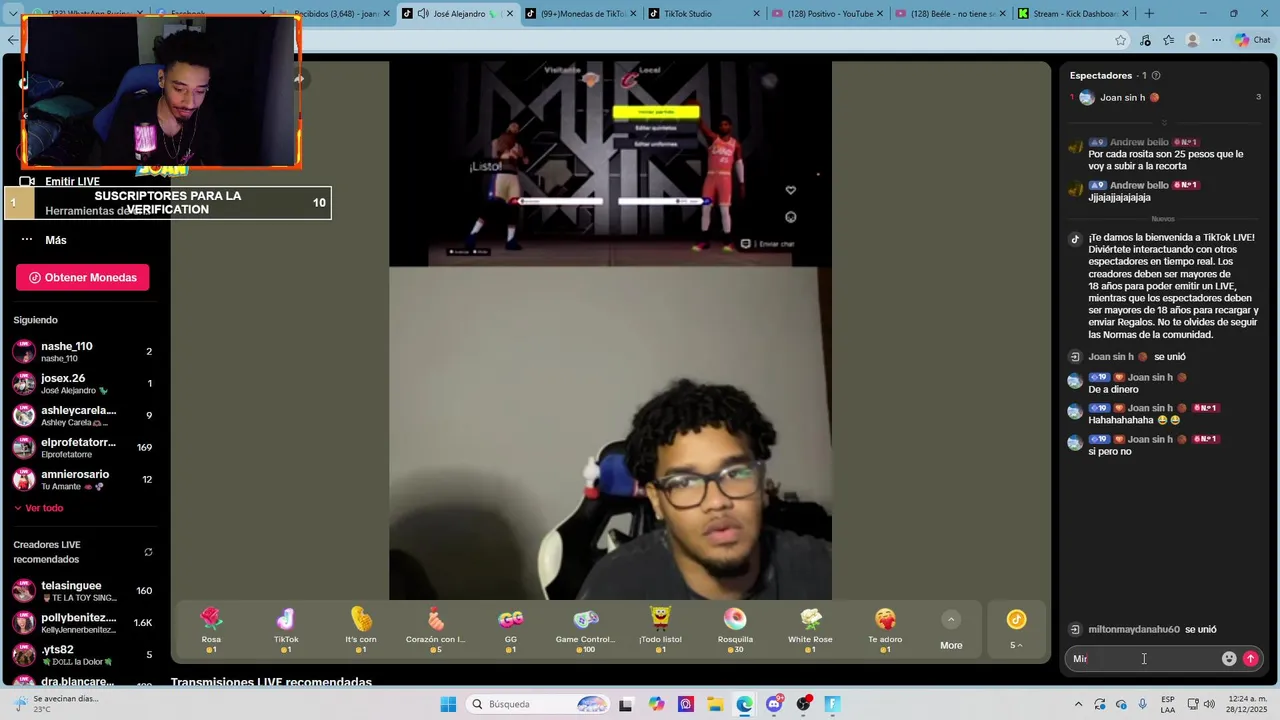Open Emitir LIVE in sidebar

point(60,181)
